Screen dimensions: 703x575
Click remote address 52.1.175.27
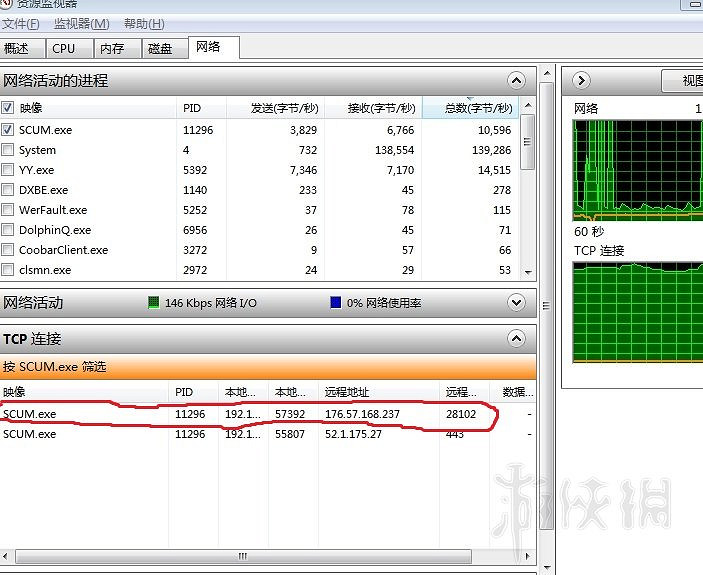pyautogui.click(x=353, y=434)
